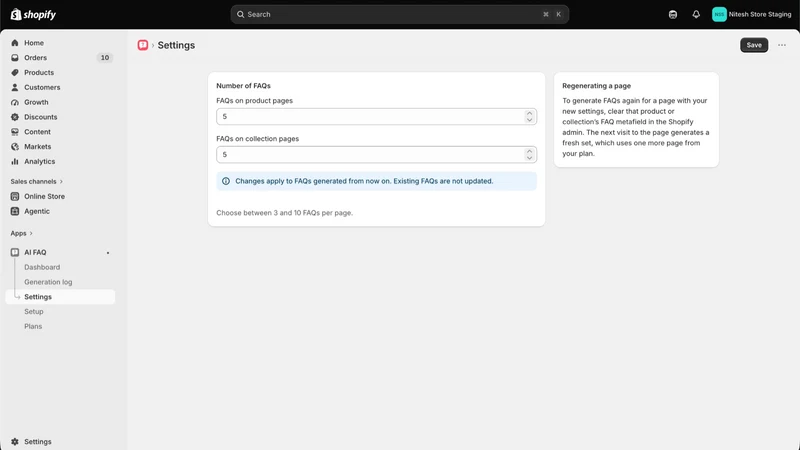Screen dimensions: 800x450
Task: Click the Products tag icon
Action: tap(15, 72)
